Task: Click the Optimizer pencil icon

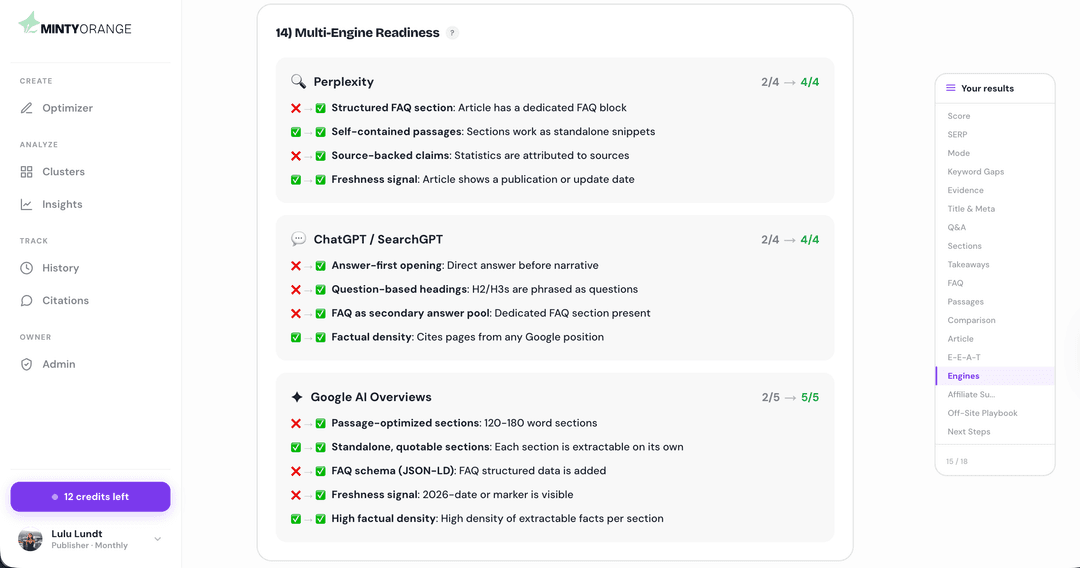Action: (26, 108)
